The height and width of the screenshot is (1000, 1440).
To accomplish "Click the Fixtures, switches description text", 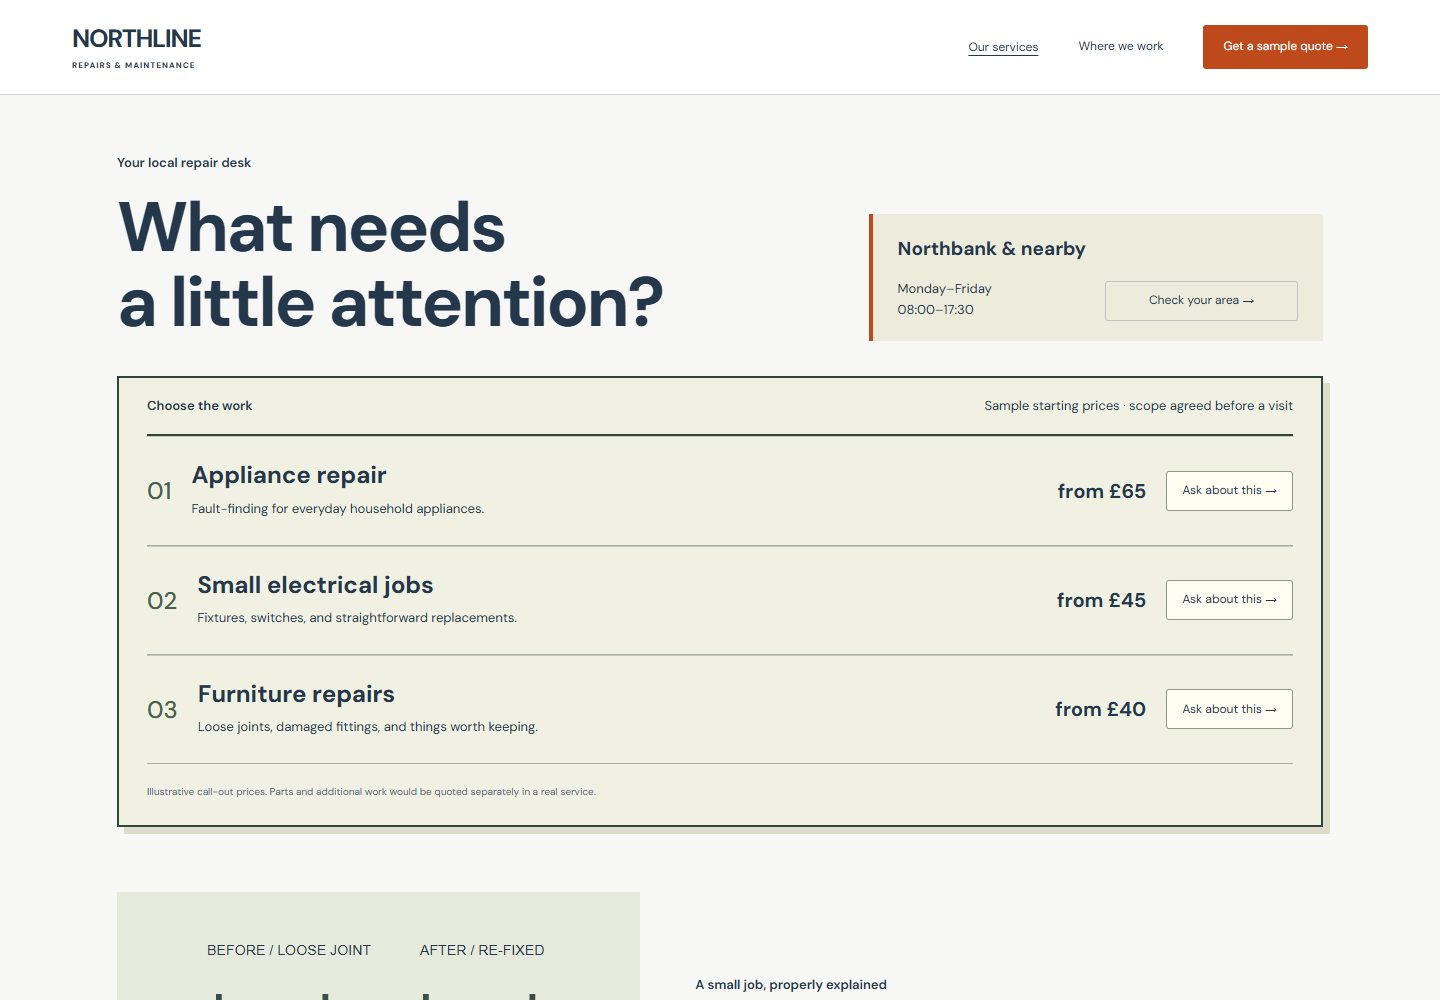I will (357, 618).
